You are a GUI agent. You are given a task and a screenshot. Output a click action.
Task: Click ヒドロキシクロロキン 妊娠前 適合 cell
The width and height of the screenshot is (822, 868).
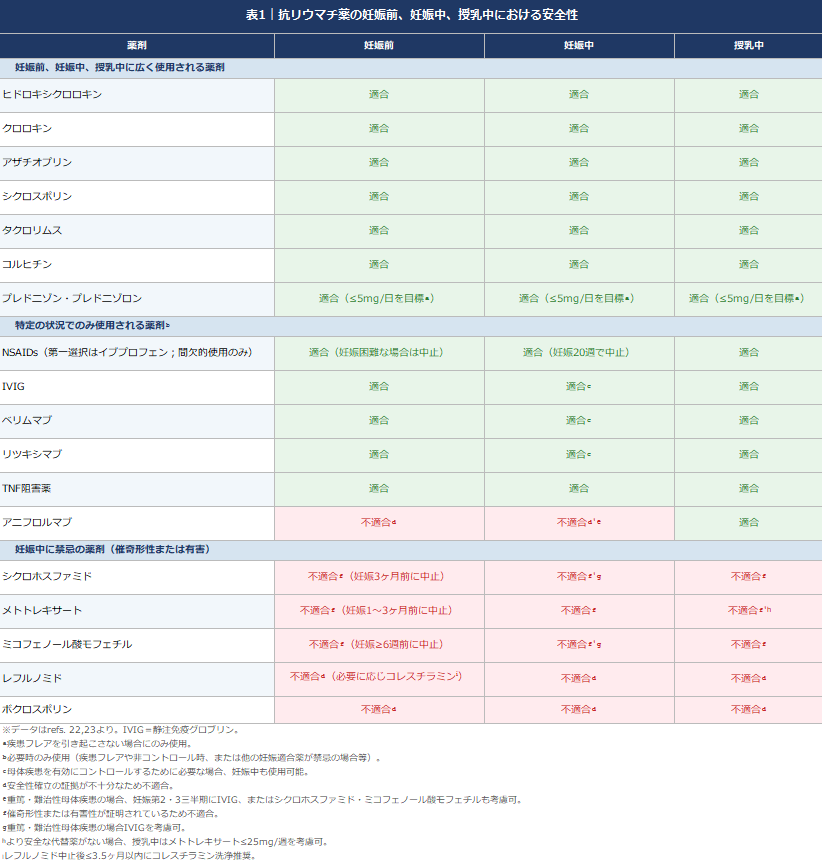(x=379, y=95)
